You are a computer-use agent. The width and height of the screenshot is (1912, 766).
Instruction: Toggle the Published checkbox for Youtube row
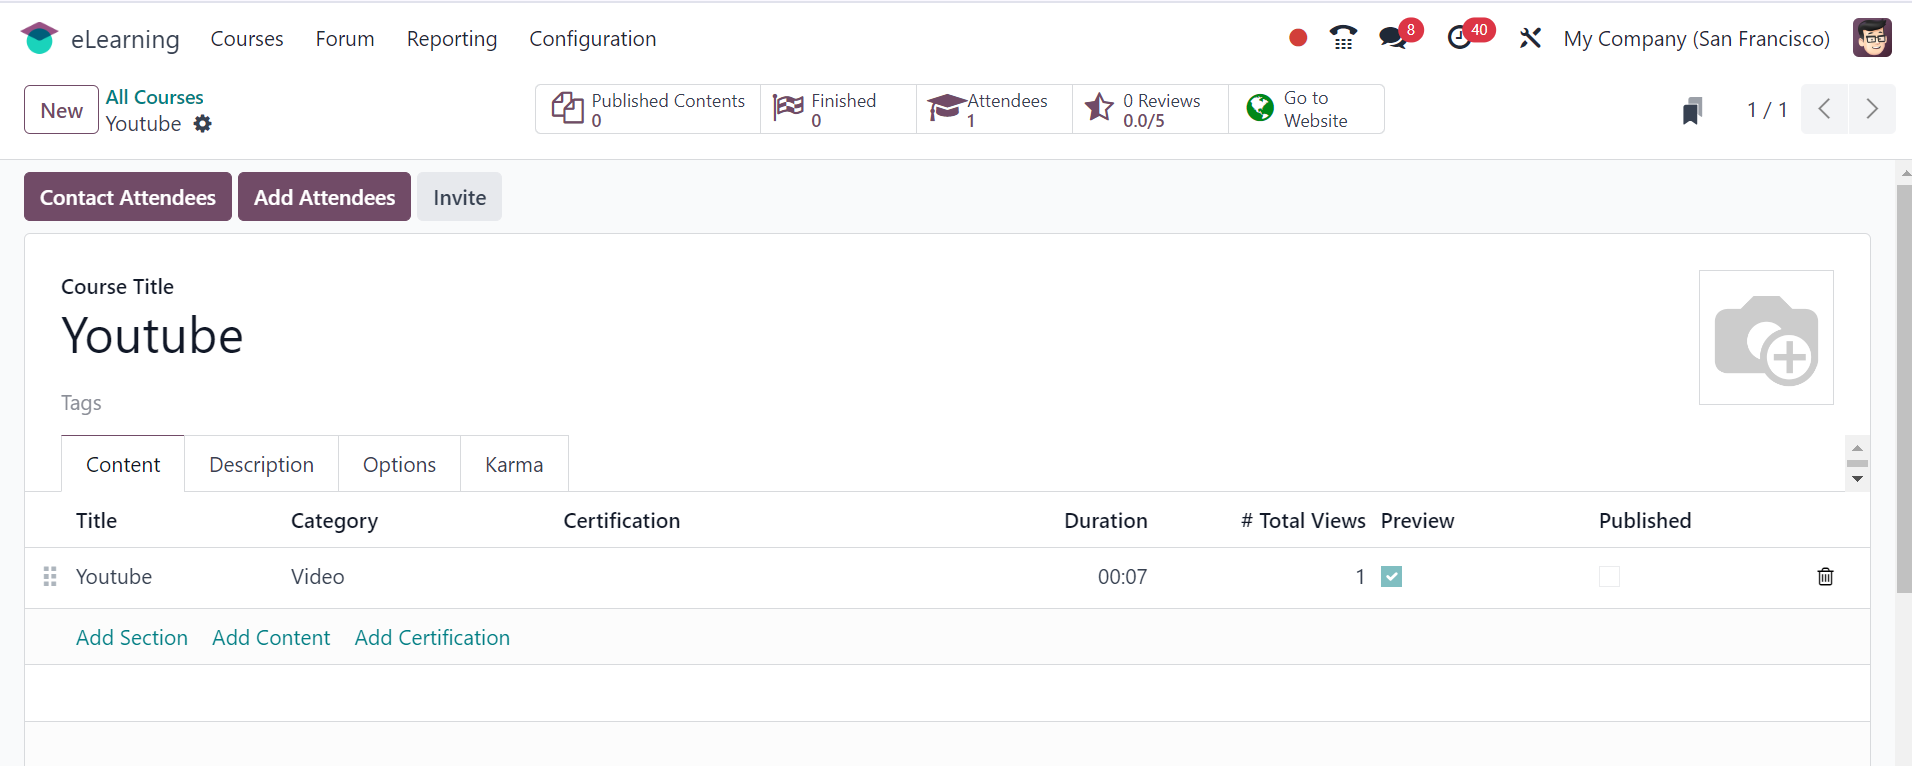click(1609, 577)
